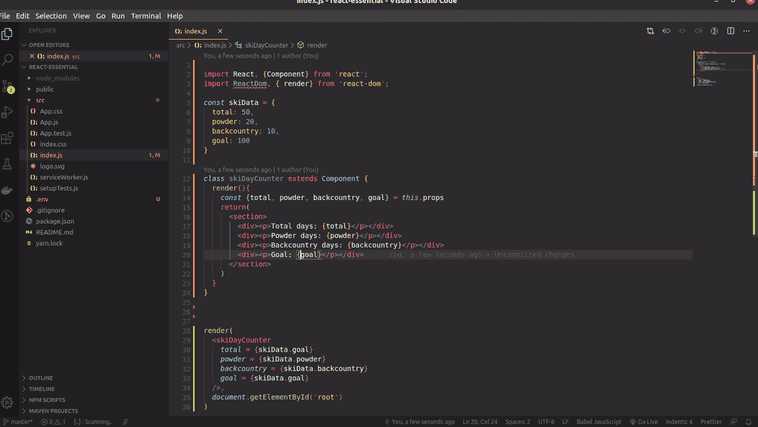Open the Run menu
The image size is (758, 427).
point(118,16)
